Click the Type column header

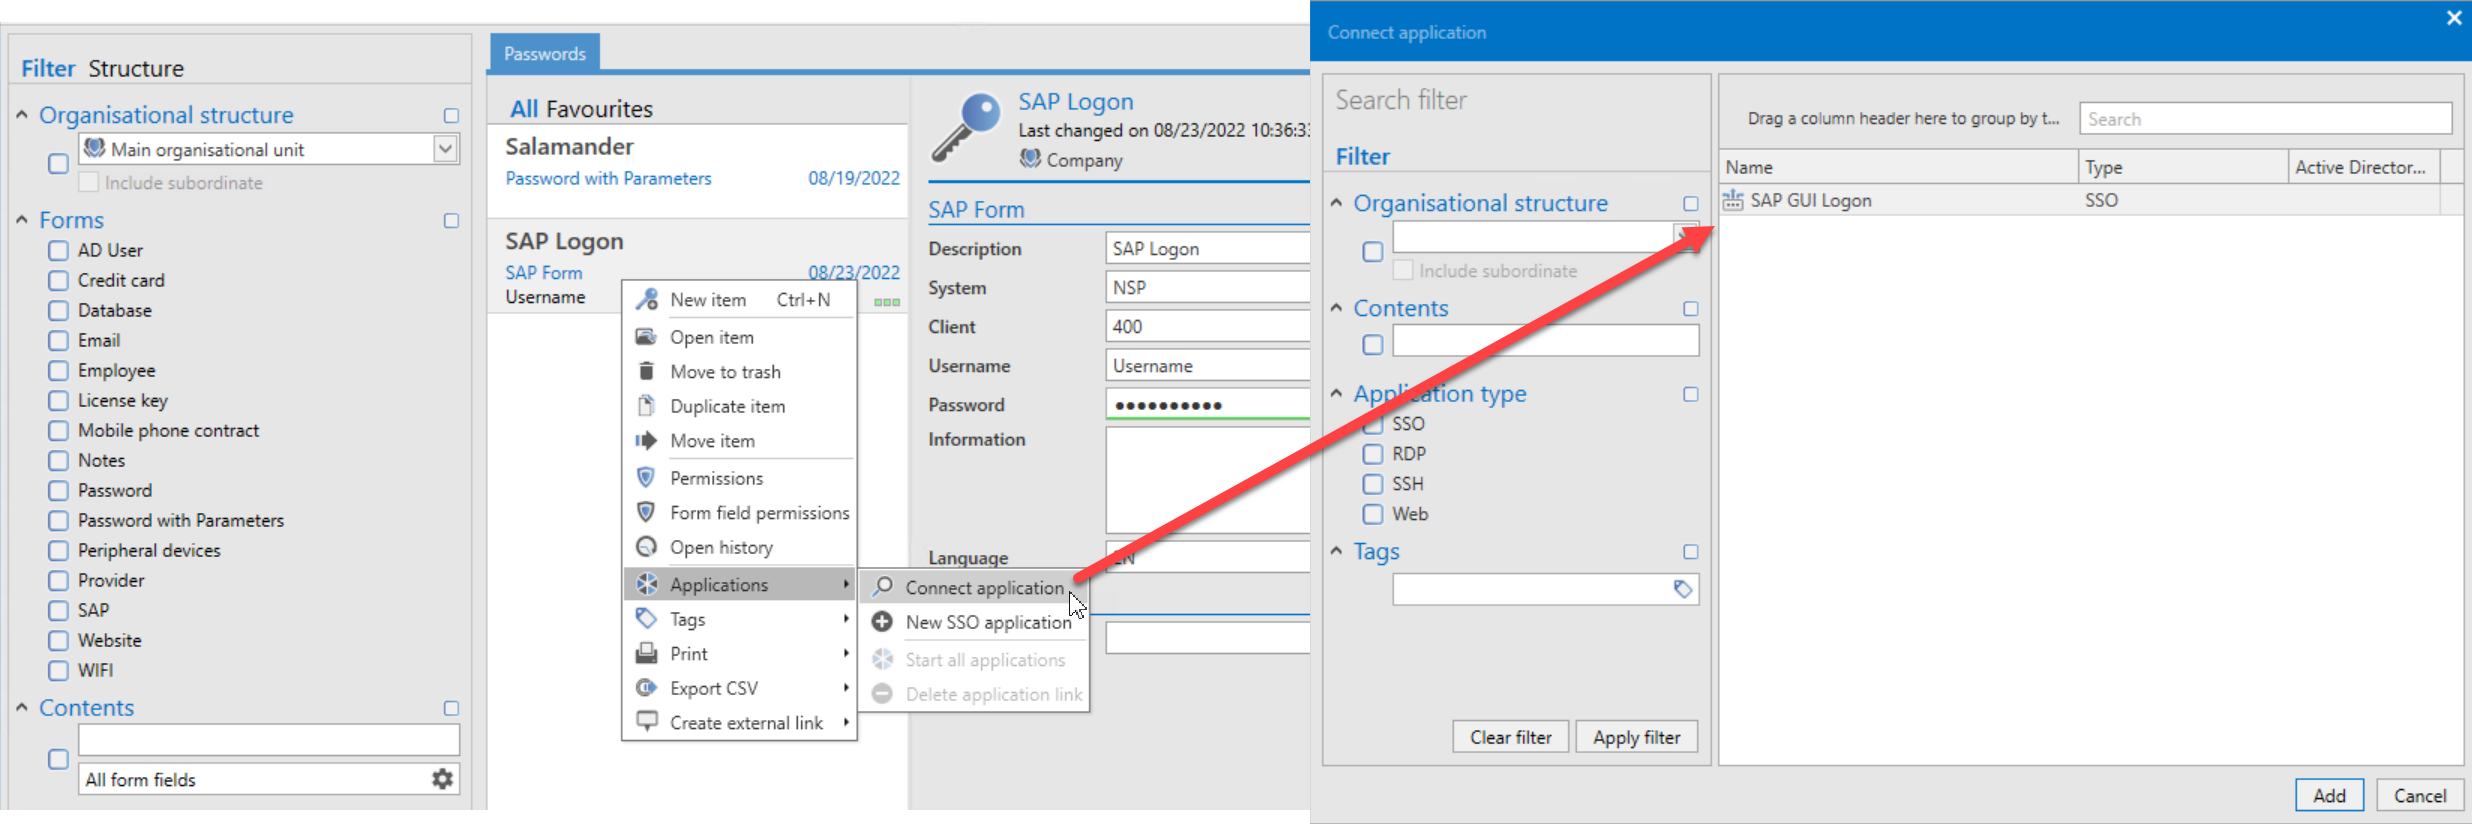tap(2183, 167)
